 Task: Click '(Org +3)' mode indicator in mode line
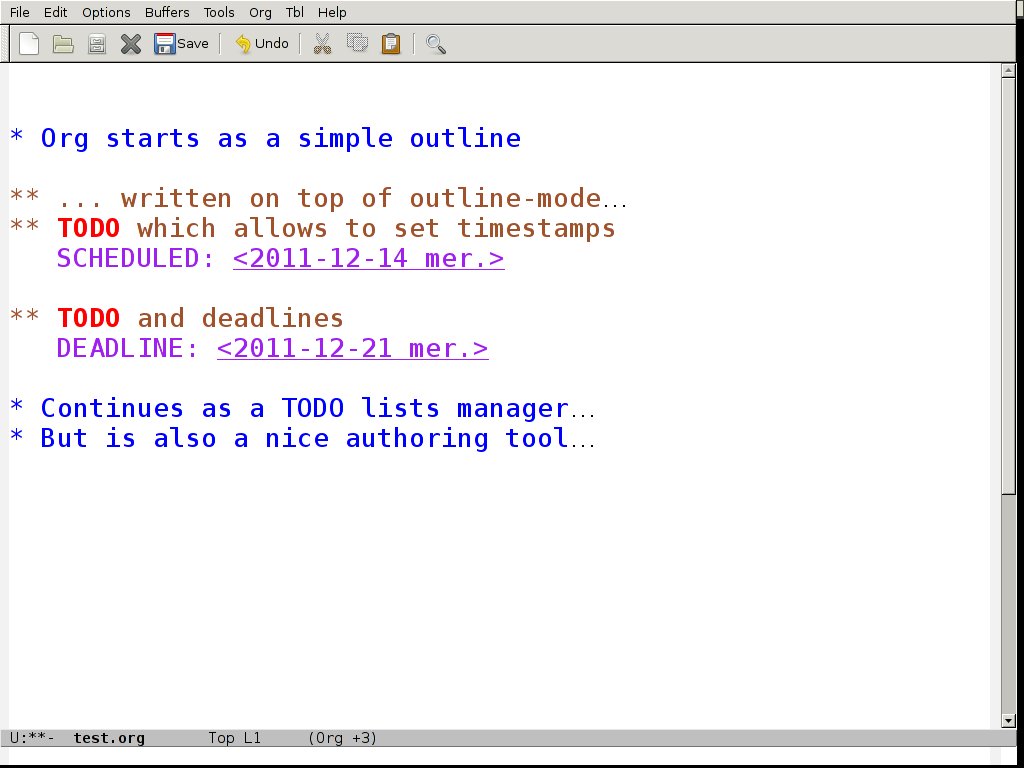[x=342, y=738]
